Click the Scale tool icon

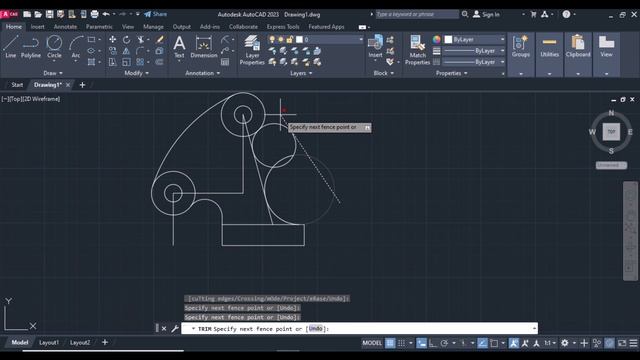coord(127,62)
